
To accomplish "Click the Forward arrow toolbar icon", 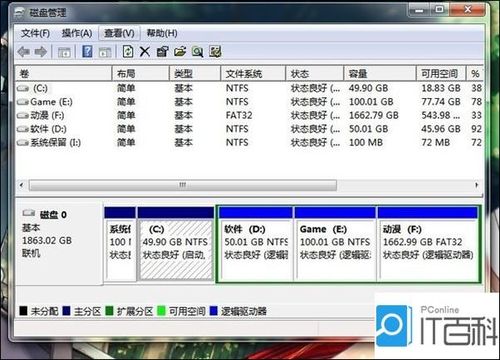I will click(x=41, y=52).
